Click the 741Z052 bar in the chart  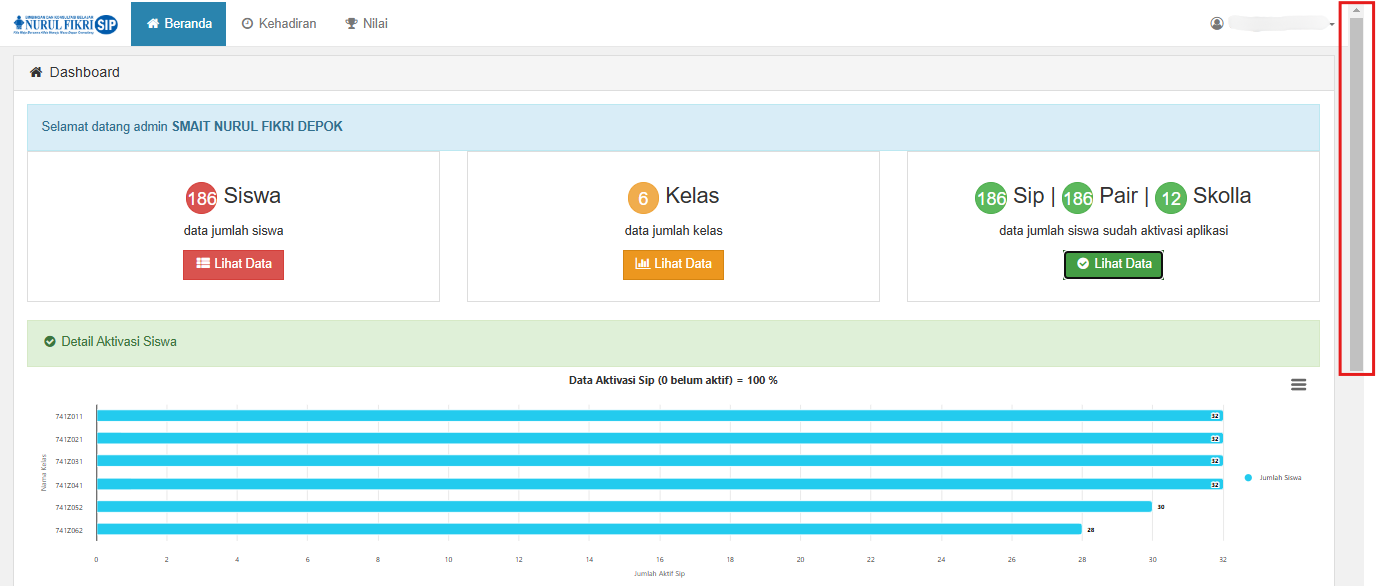click(623, 507)
